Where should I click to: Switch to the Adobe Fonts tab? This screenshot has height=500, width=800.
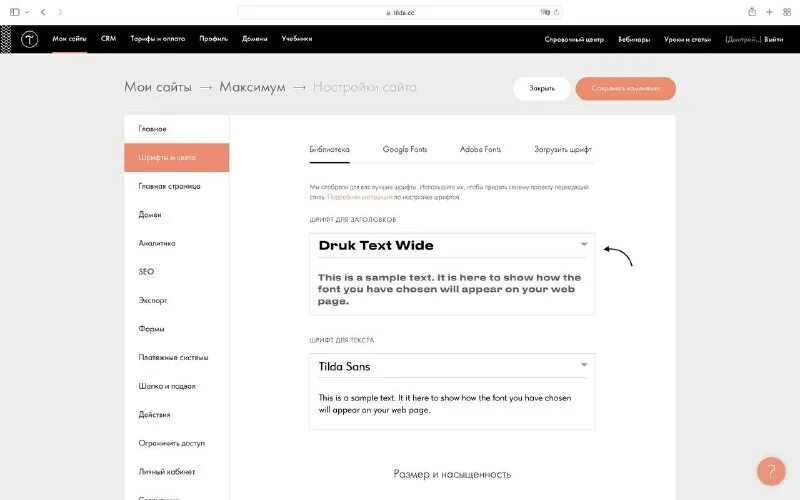(x=480, y=149)
